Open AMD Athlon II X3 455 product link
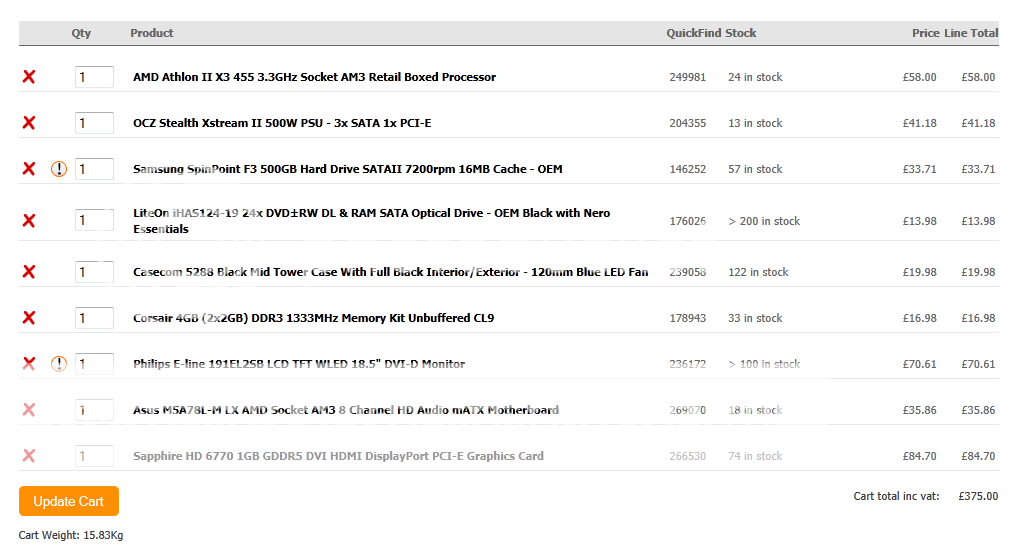The width and height of the screenshot is (1024, 552). click(314, 77)
